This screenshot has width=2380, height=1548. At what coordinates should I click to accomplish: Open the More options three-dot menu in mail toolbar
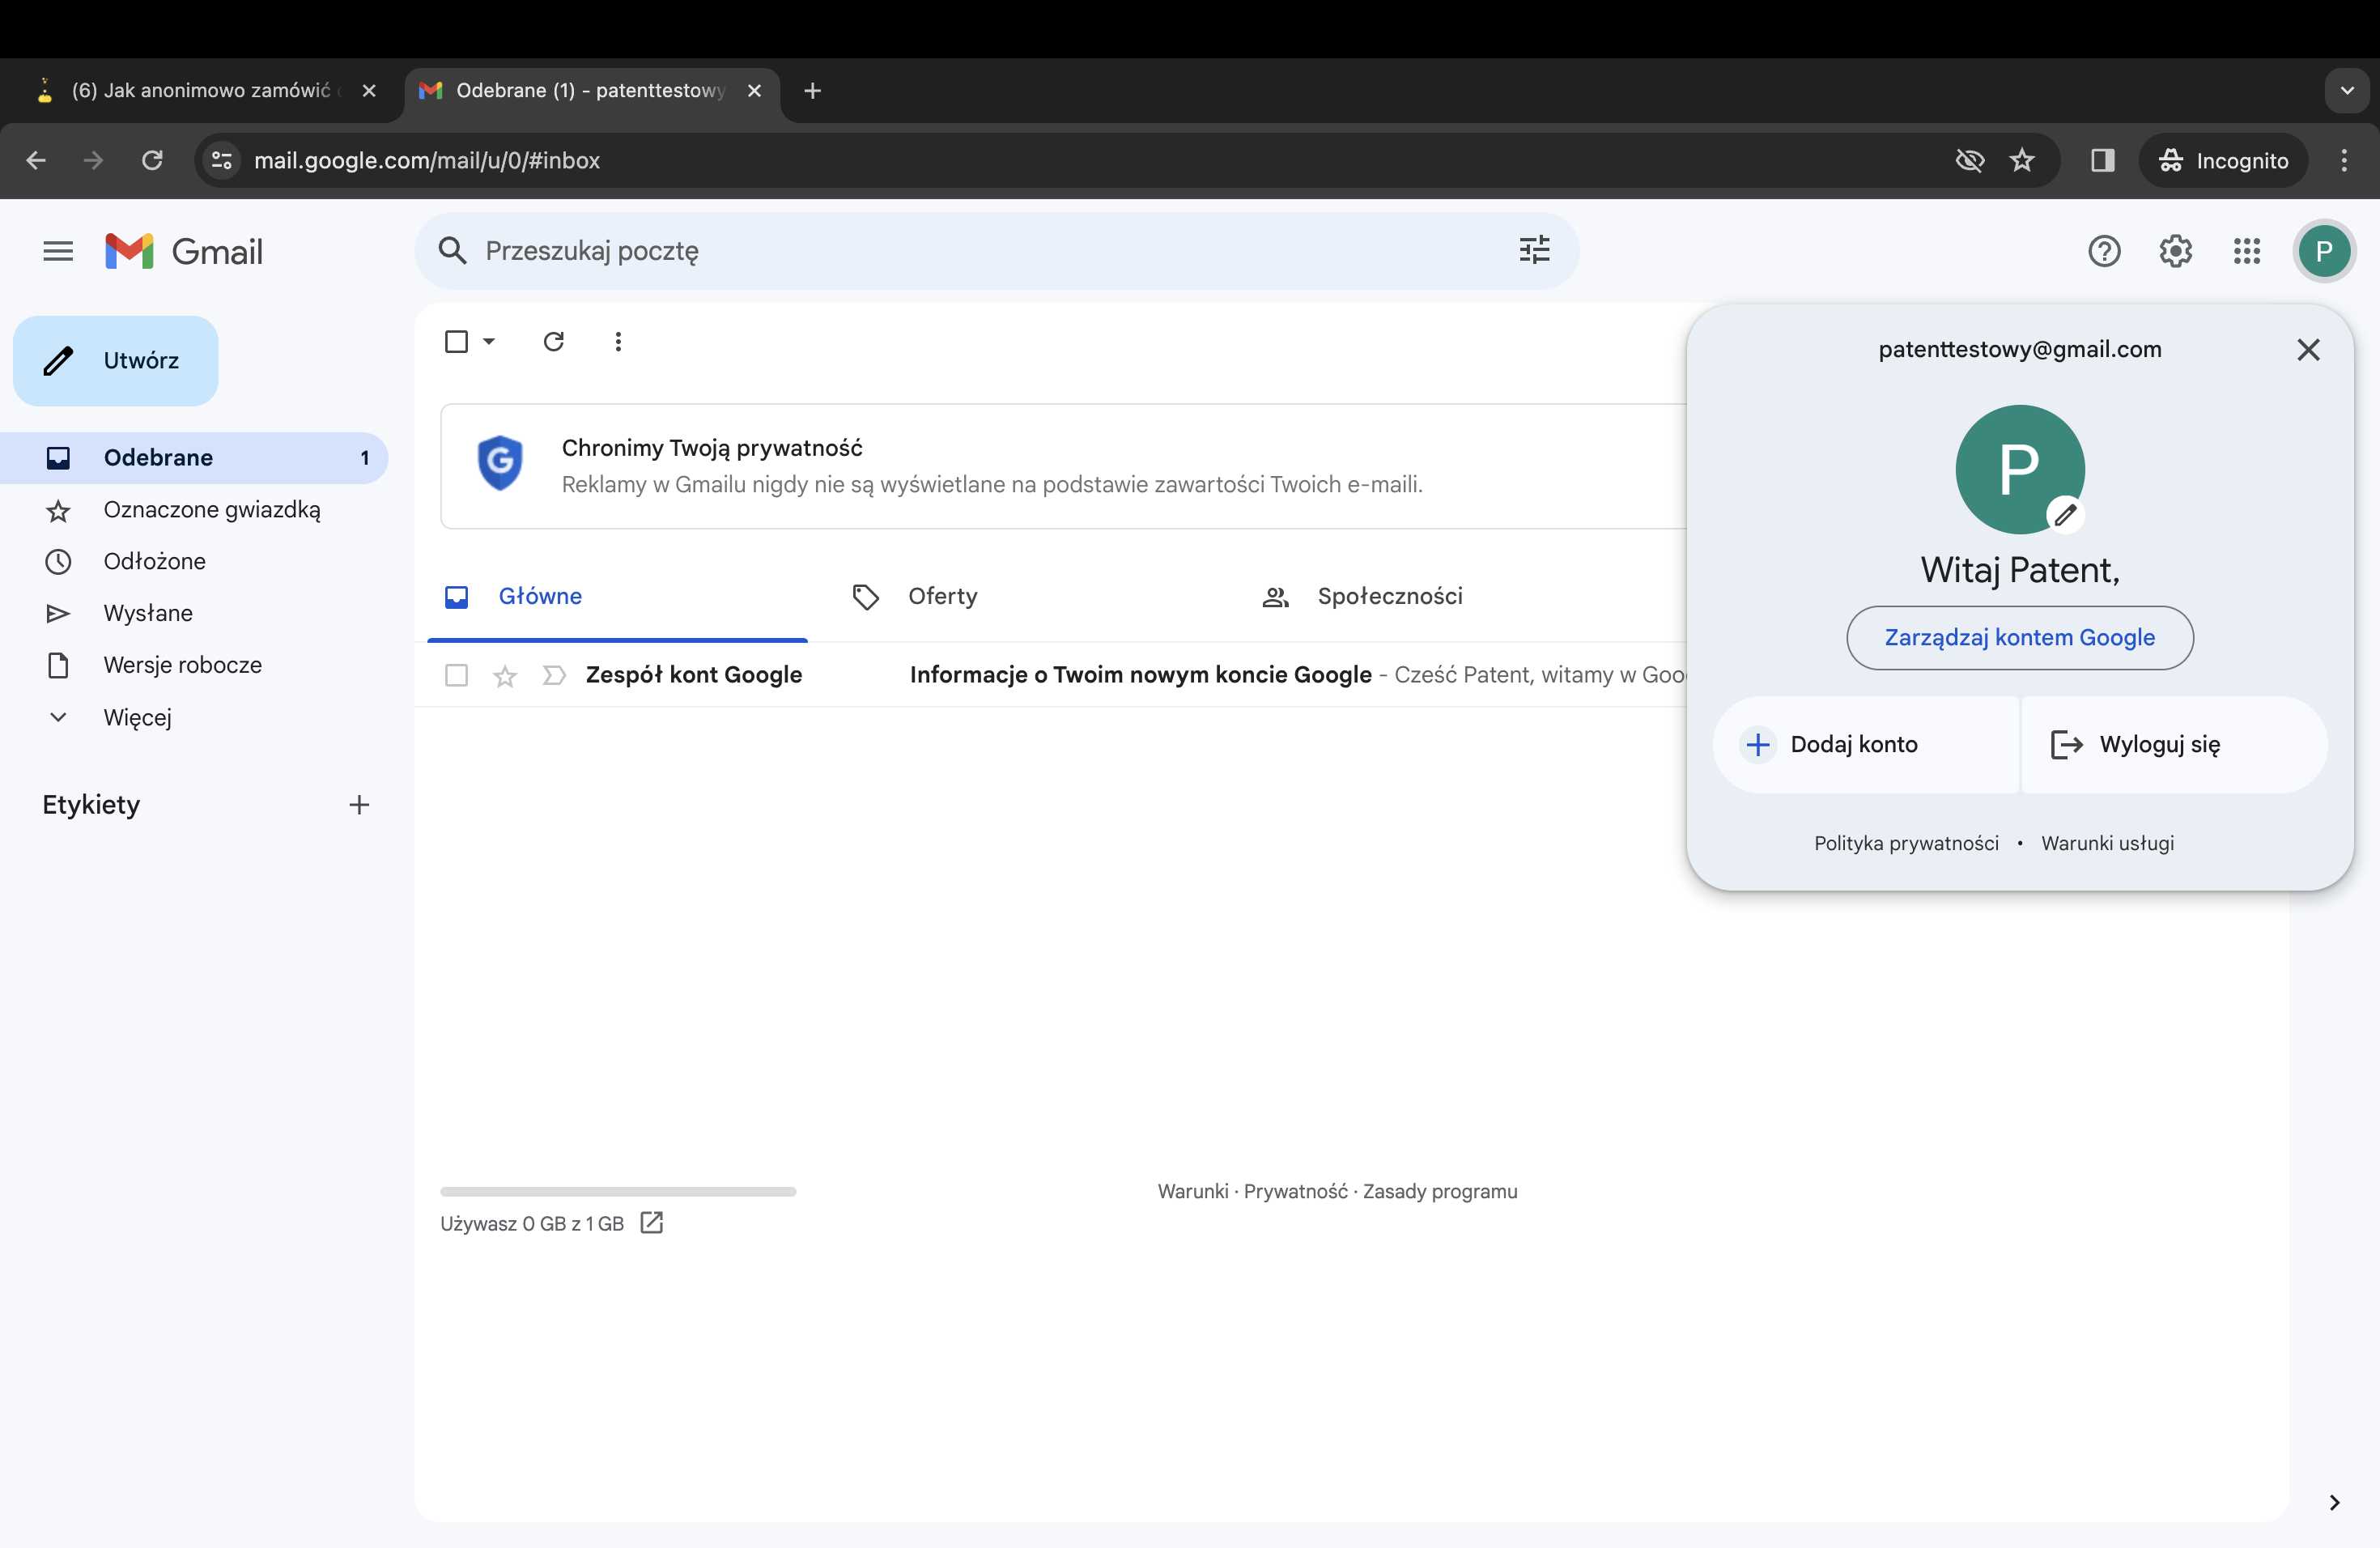pos(618,341)
